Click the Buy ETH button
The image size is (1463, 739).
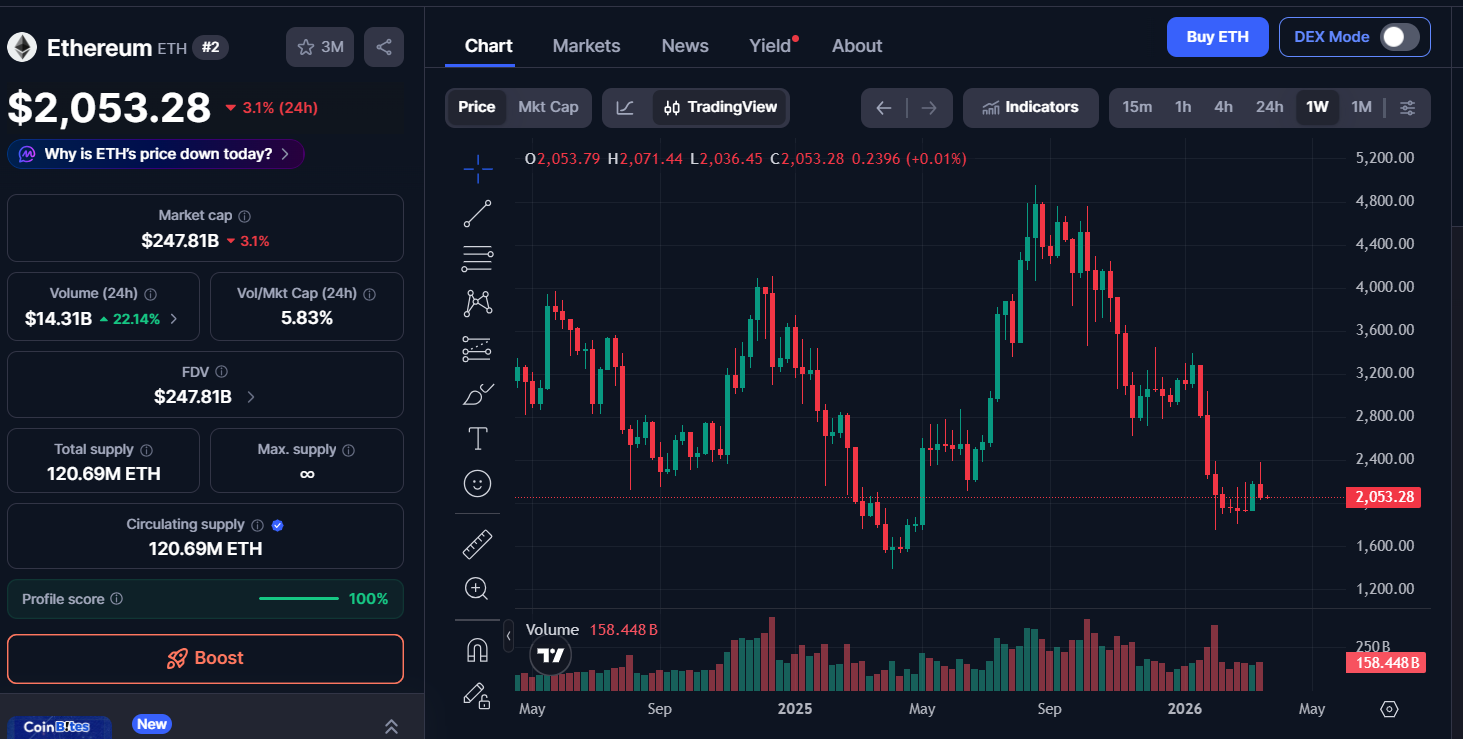[1217, 37]
